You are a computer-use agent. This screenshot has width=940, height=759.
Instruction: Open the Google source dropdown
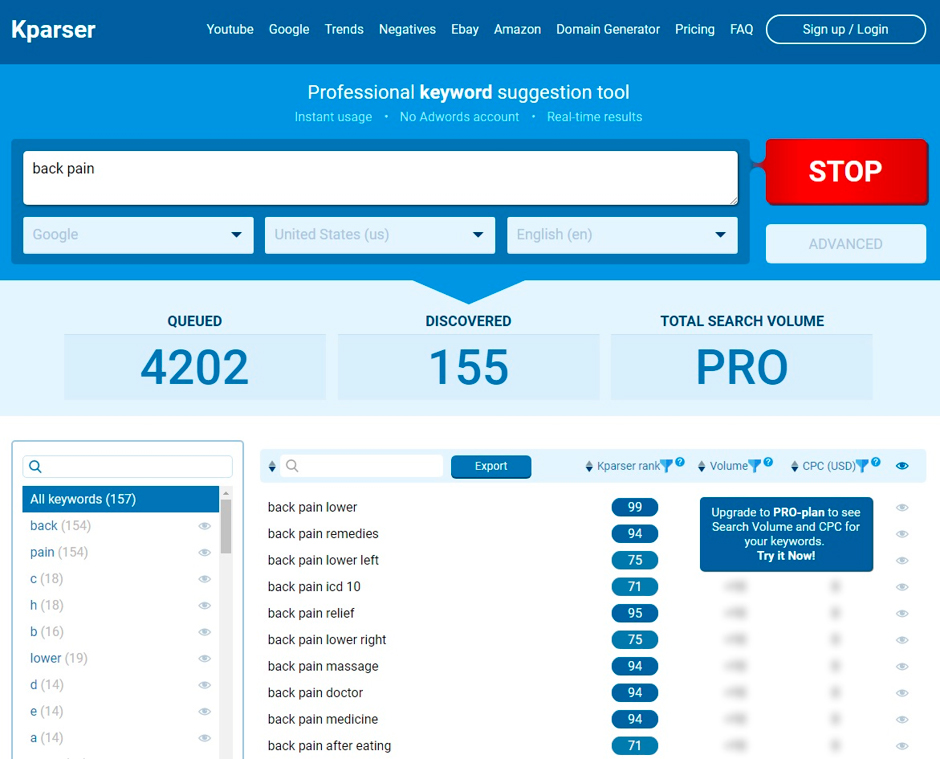tap(138, 235)
